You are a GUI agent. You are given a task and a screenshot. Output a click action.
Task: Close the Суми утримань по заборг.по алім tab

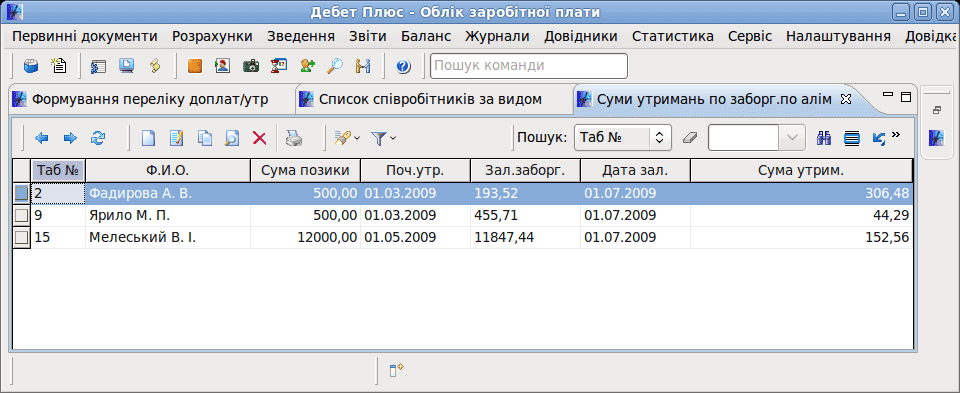tap(846, 99)
